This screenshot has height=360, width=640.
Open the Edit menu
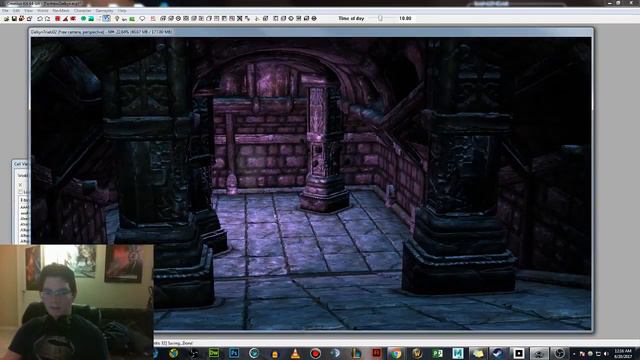17,11
